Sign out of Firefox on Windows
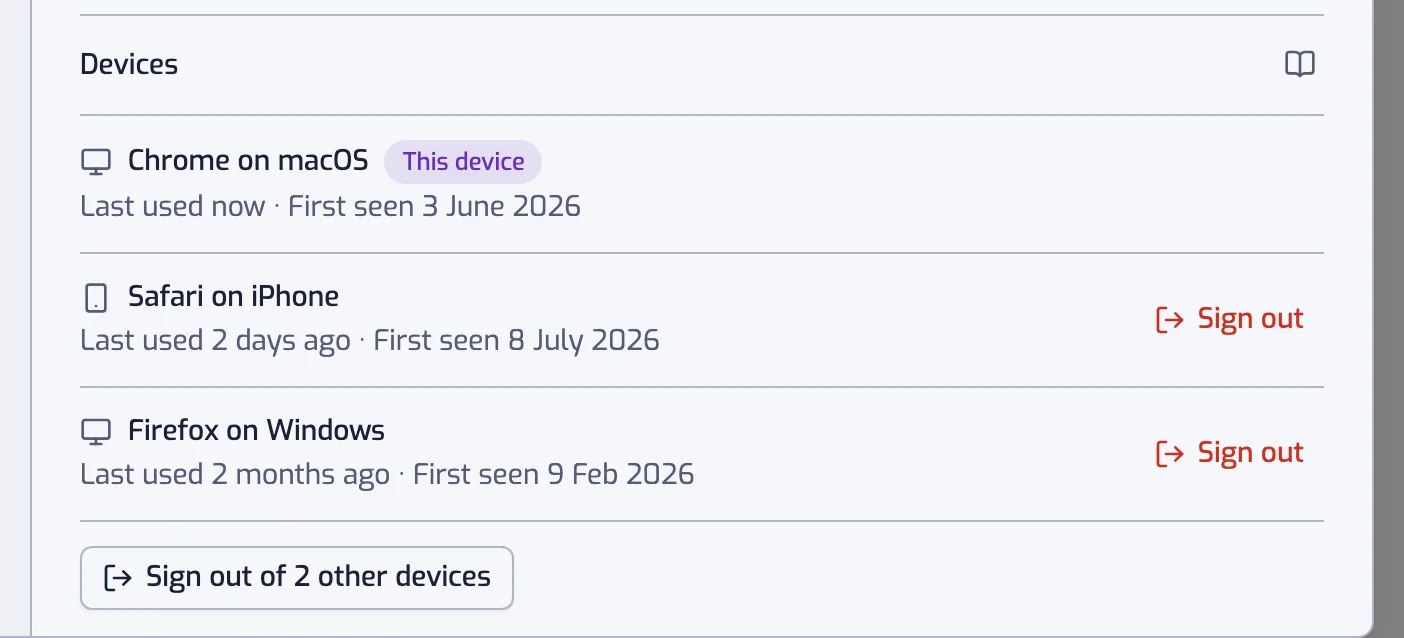The width and height of the screenshot is (1404, 638). click(1230, 453)
